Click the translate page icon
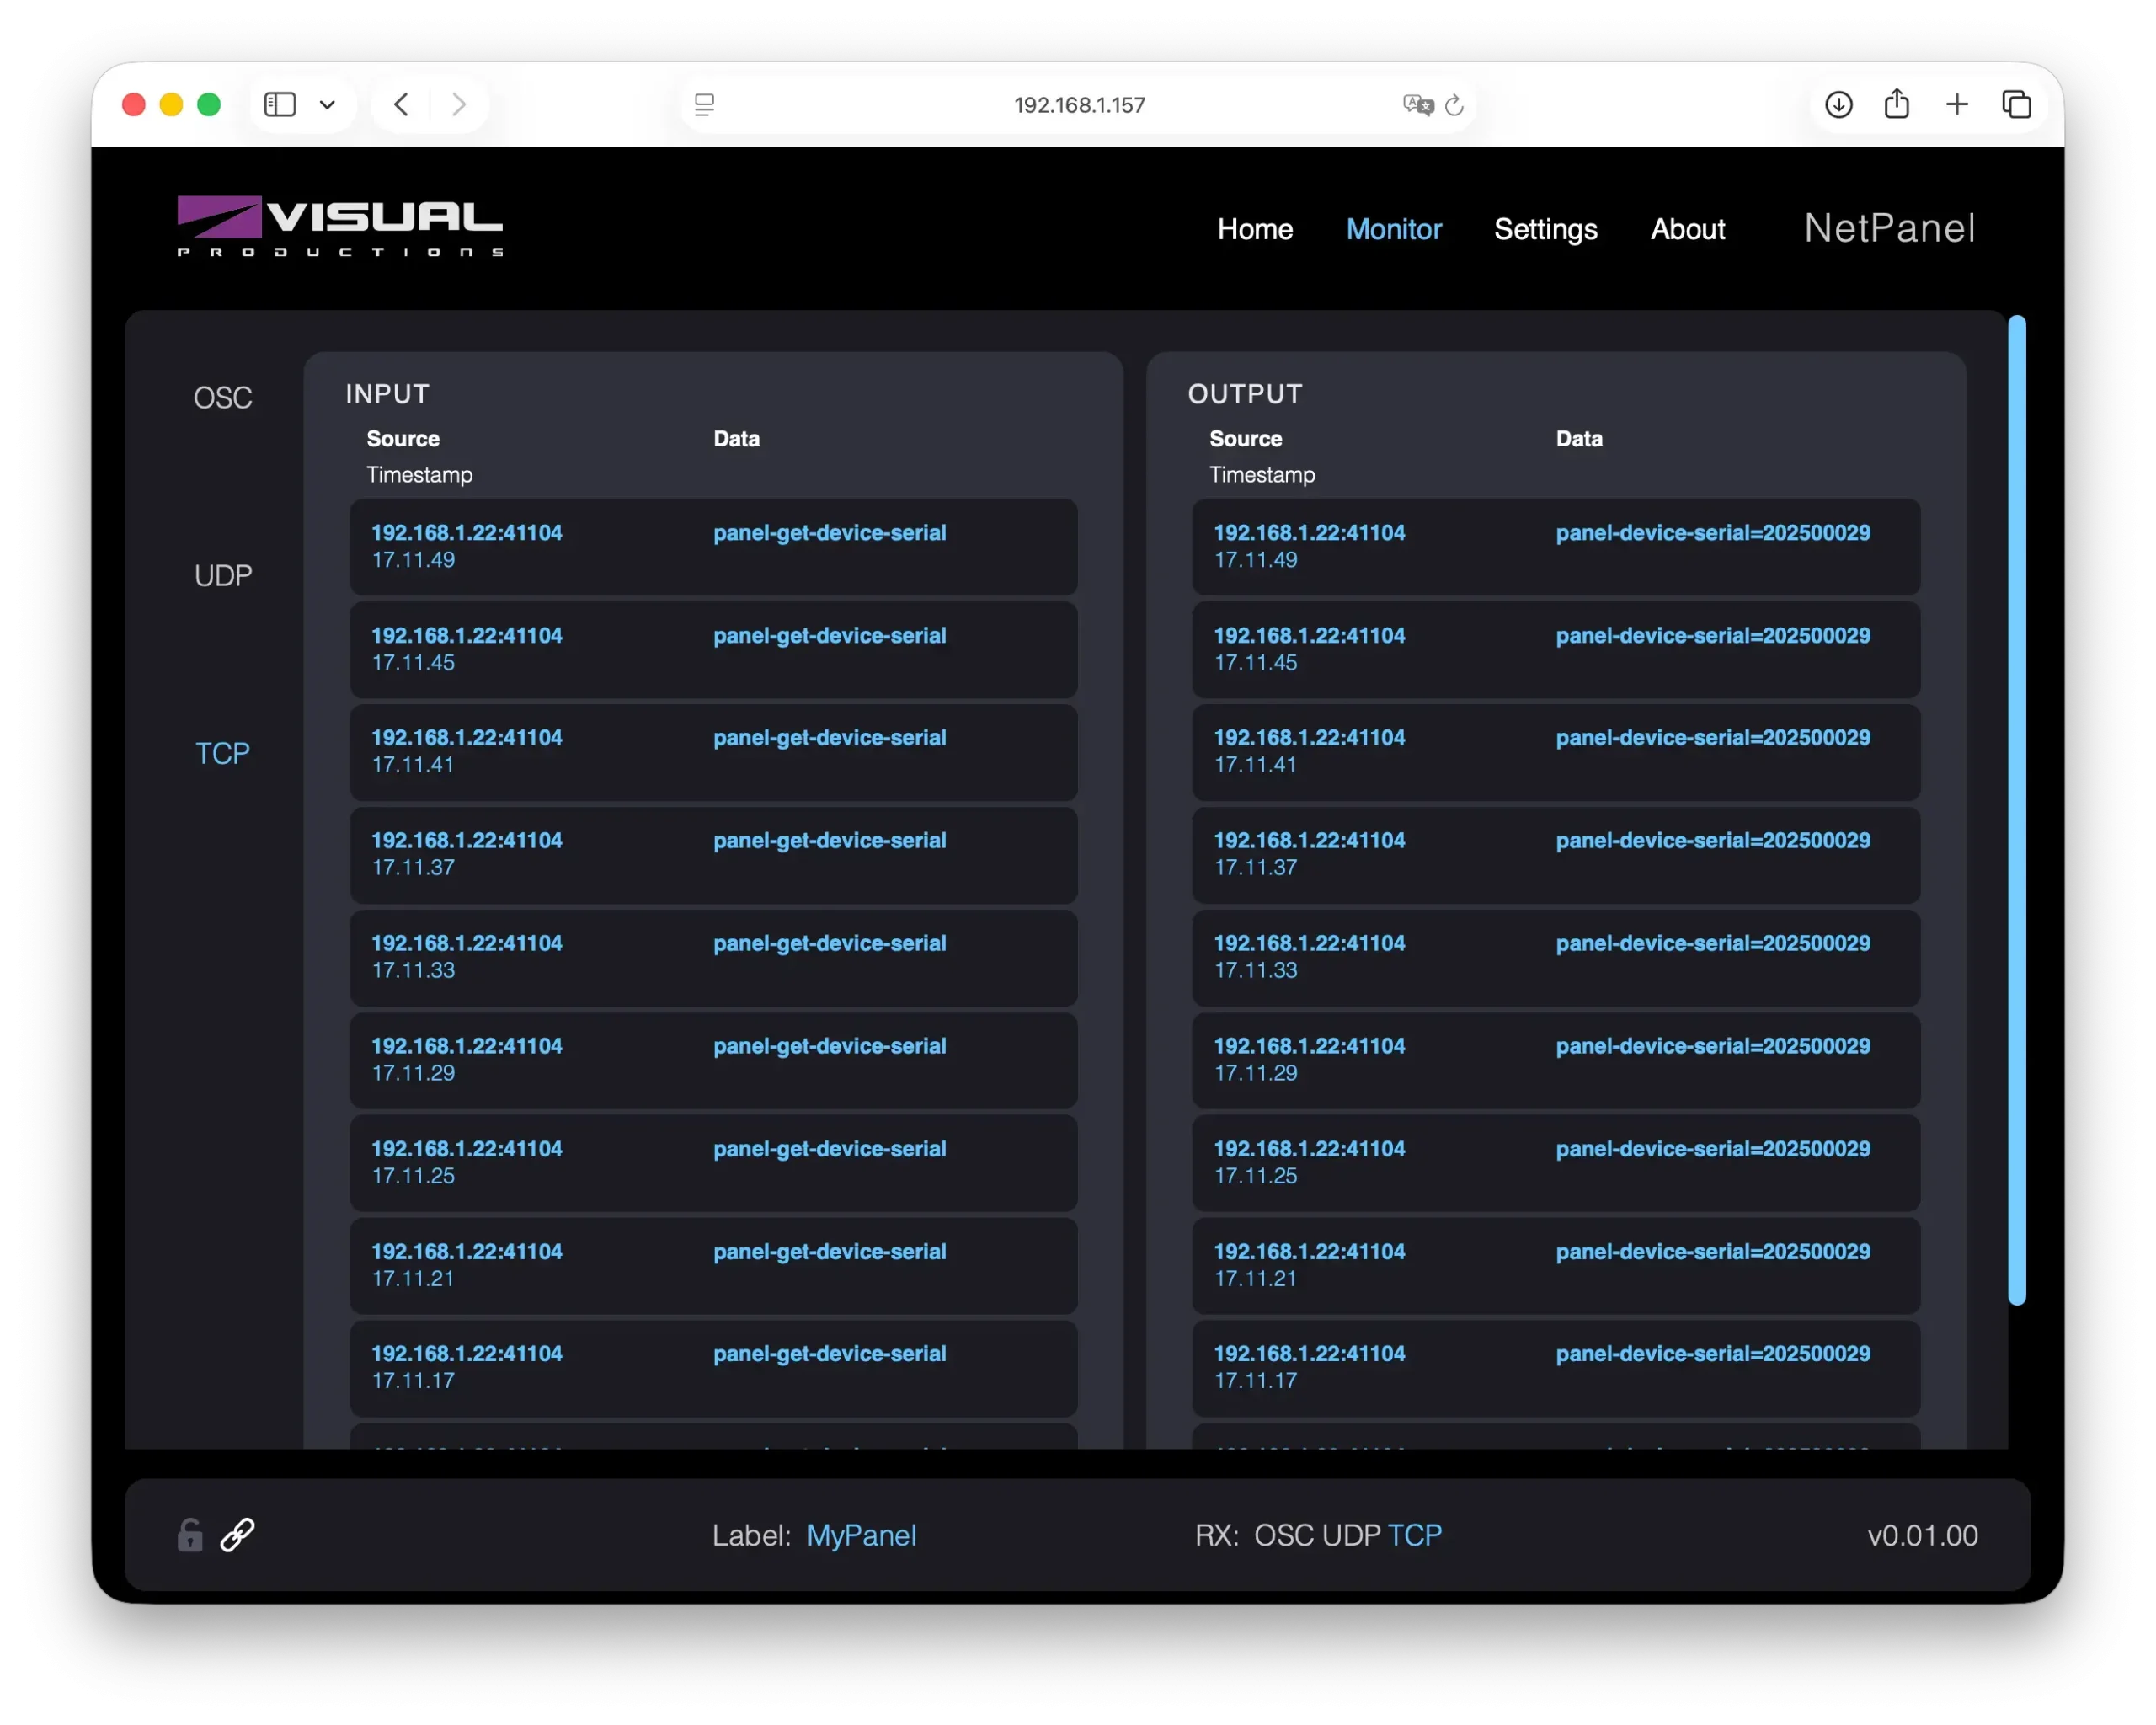Image resolution: width=2156 pixels, height=1725 pixels. tap(1417, 105)
